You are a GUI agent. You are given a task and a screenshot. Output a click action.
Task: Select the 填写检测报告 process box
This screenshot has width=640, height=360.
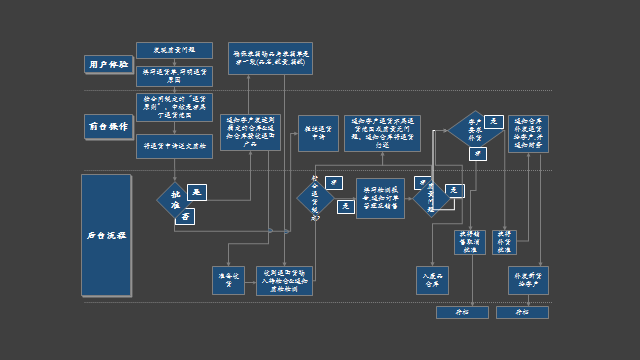click(x=380, y=198)
